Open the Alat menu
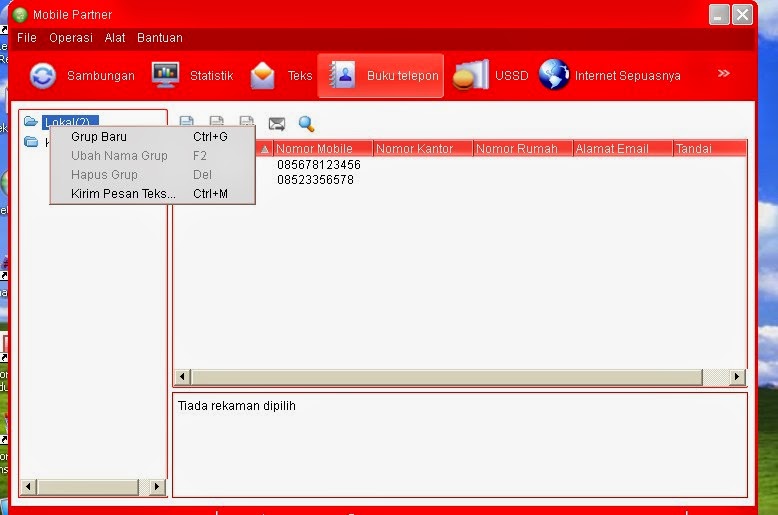Image resolution: width=778 pixels, height=515 pixels. (x=115, y=38)
